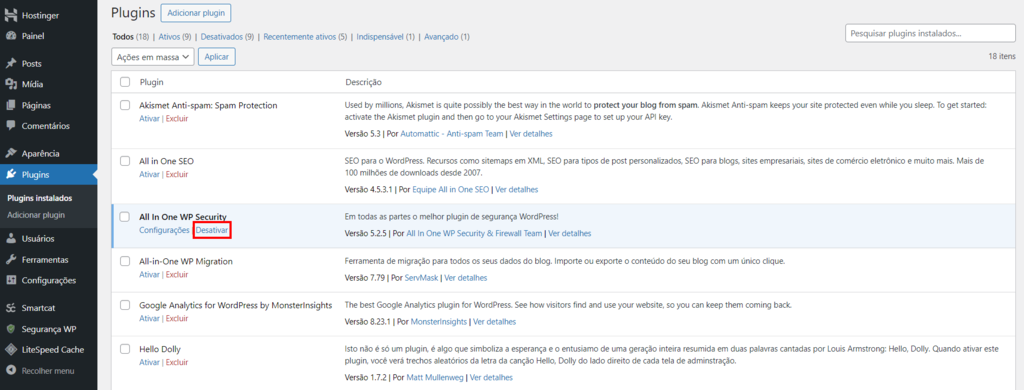
Task: Activate the Akismet Anti-spam plugin
Action: click(150, 119)
